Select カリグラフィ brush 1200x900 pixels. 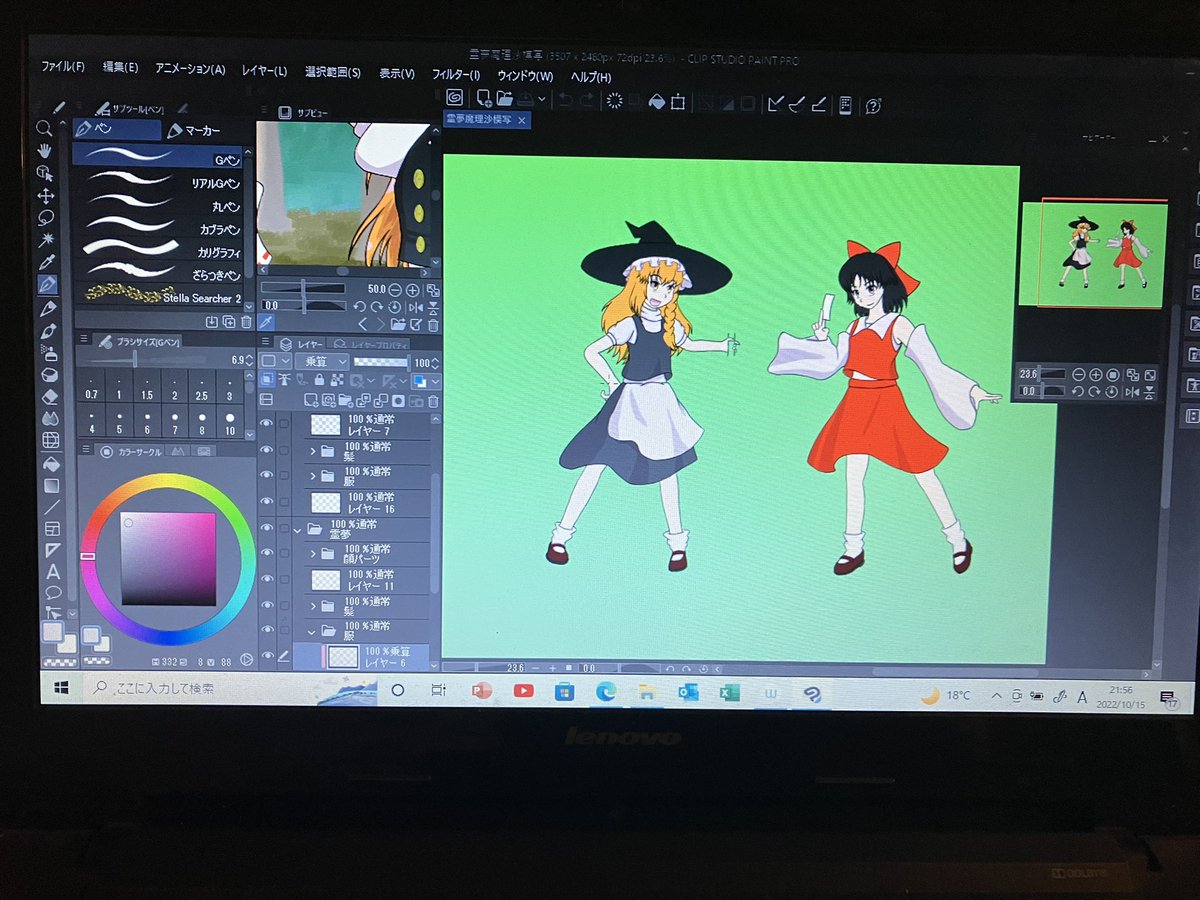[158, 251]
